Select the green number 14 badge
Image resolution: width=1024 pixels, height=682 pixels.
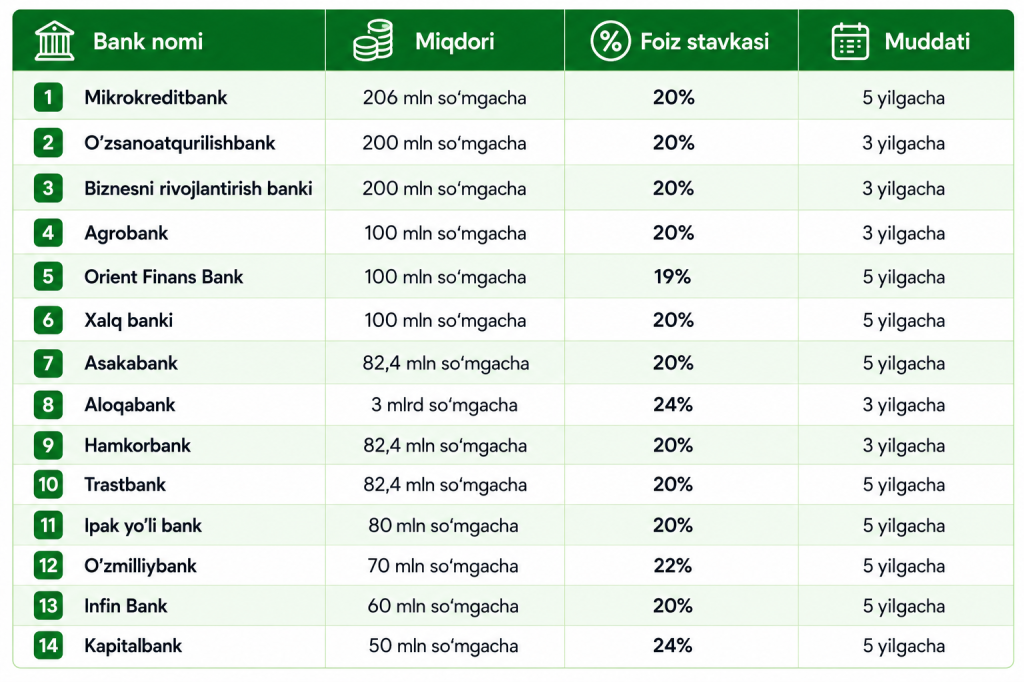click(48, 645)
